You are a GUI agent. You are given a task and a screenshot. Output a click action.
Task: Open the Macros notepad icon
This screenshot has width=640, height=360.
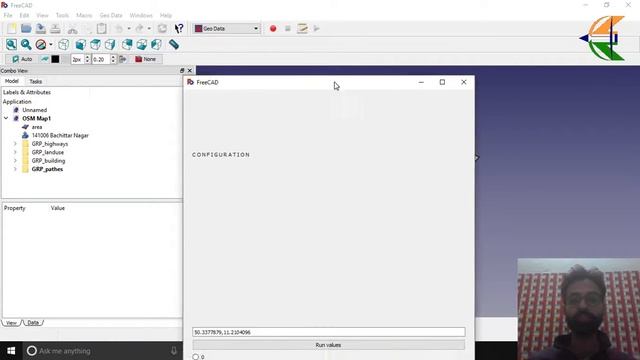[302, 28]
